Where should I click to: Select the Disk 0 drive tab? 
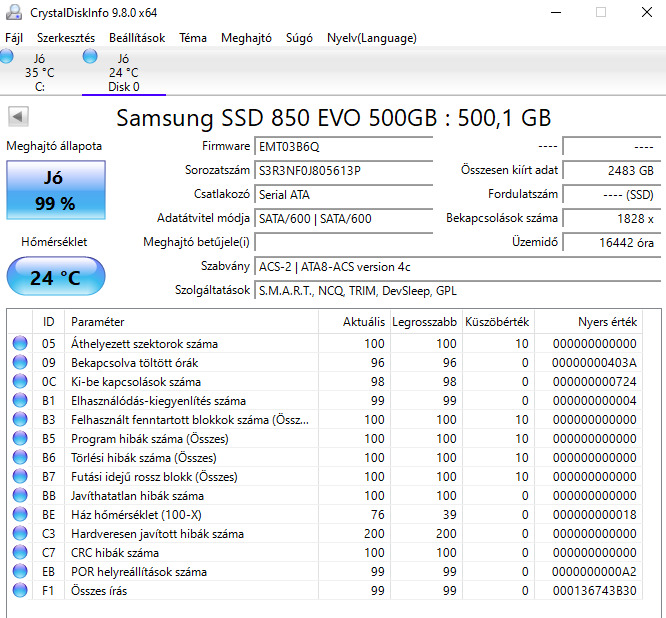(x=124, y=72)
